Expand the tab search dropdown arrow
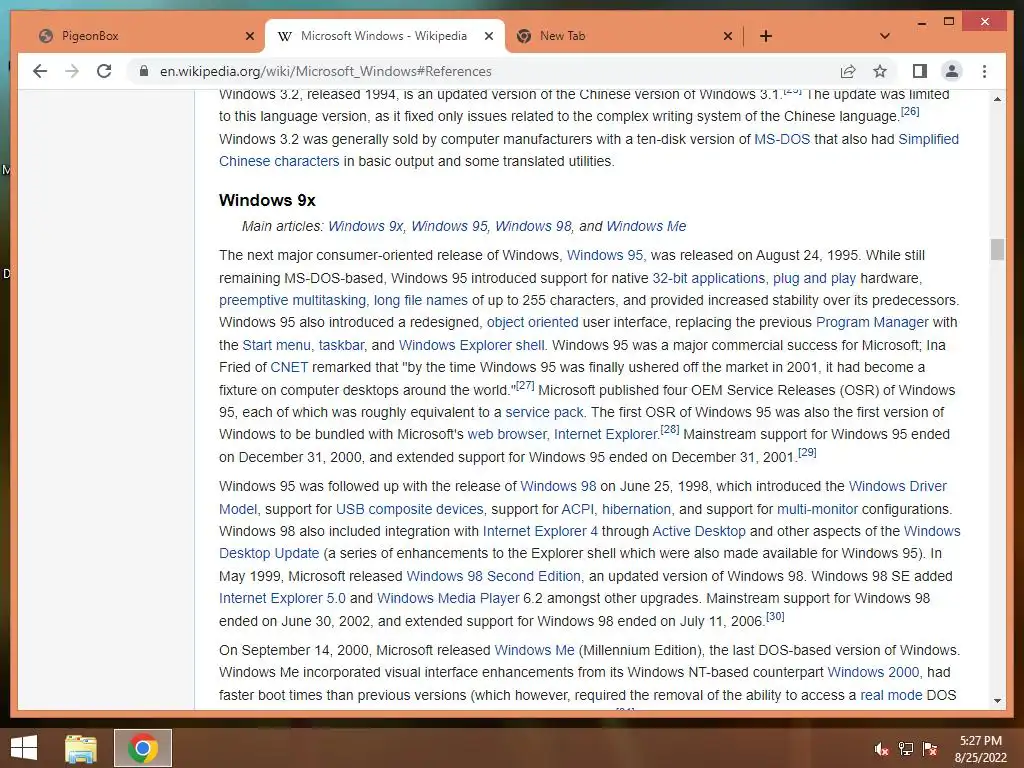1024x768 pixels. [x=885, y=36]
